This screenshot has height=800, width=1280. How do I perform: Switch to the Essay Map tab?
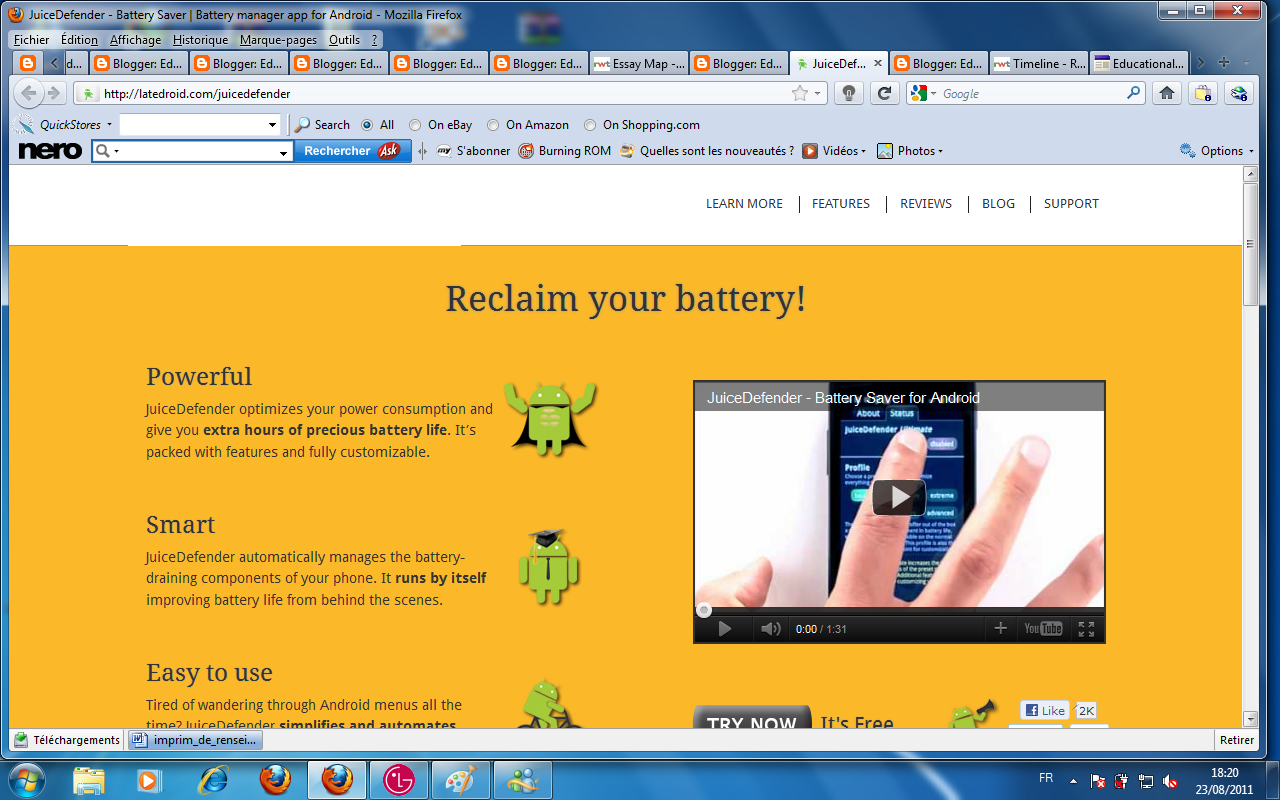(x=639, y=63)
